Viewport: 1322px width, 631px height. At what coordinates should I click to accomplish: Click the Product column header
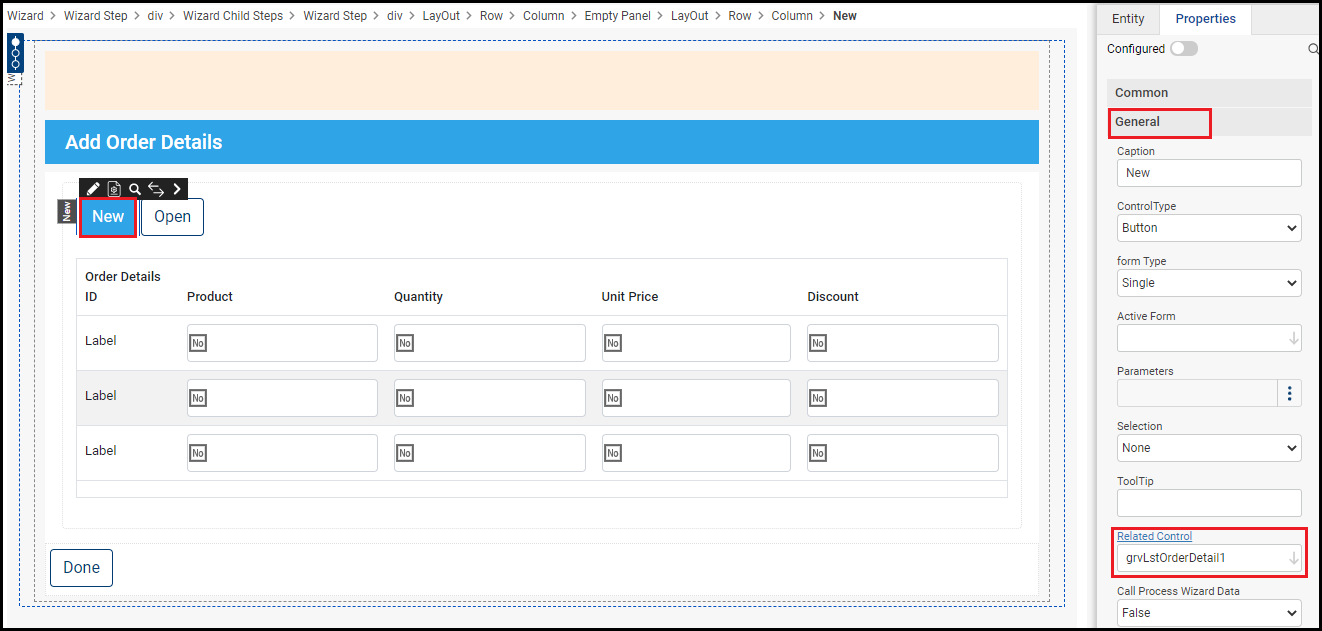pyautogui.click(x=210, y=297)
